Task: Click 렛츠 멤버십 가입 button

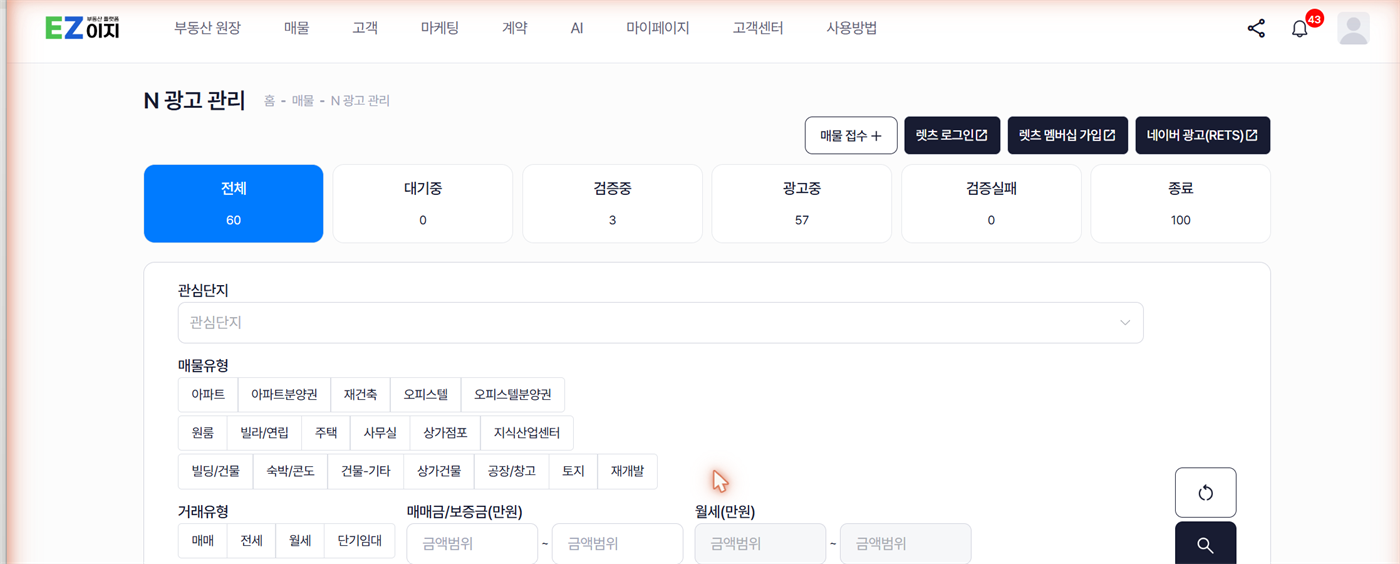Action: coord(1067,136)
